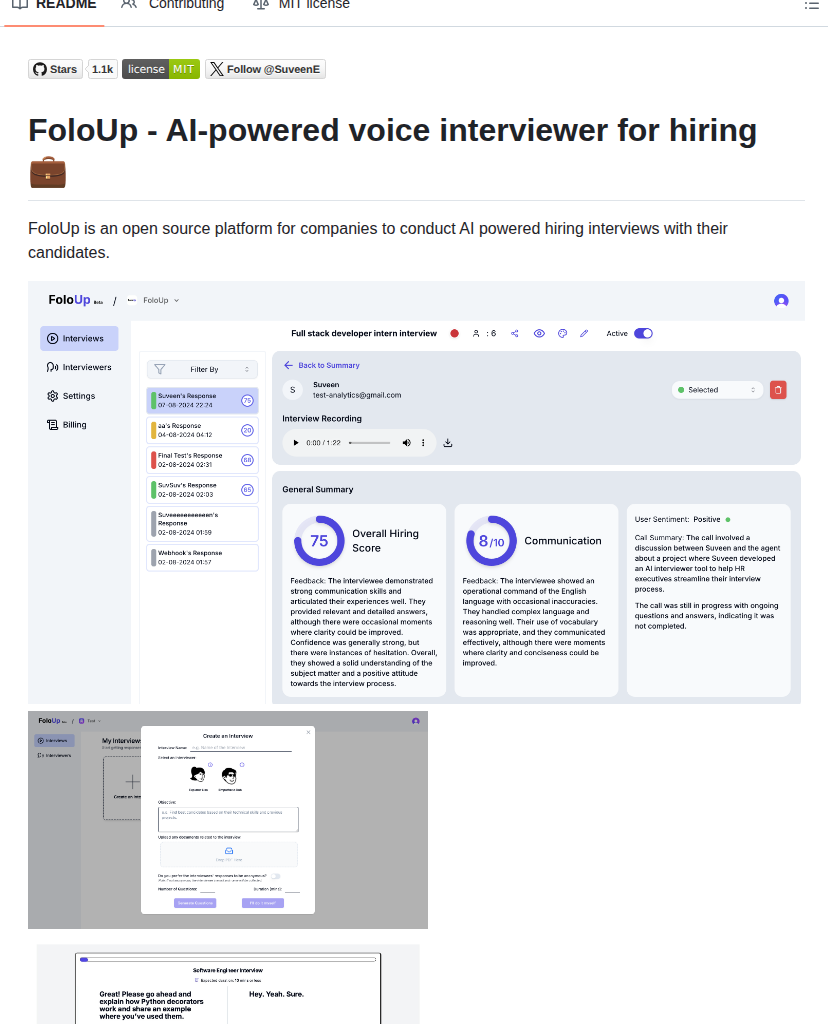
Task: Click the GitHub Stars badge
Action: pos(56,69)
